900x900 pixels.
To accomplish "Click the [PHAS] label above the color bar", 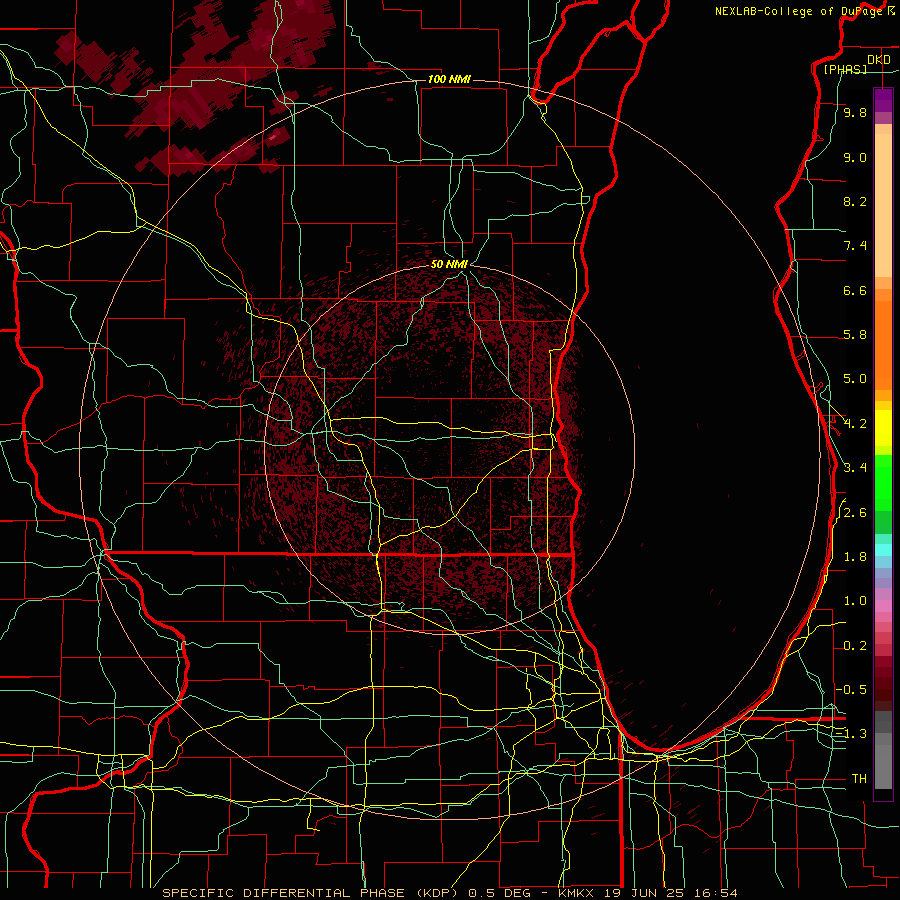I will click(x=845, y=70).
